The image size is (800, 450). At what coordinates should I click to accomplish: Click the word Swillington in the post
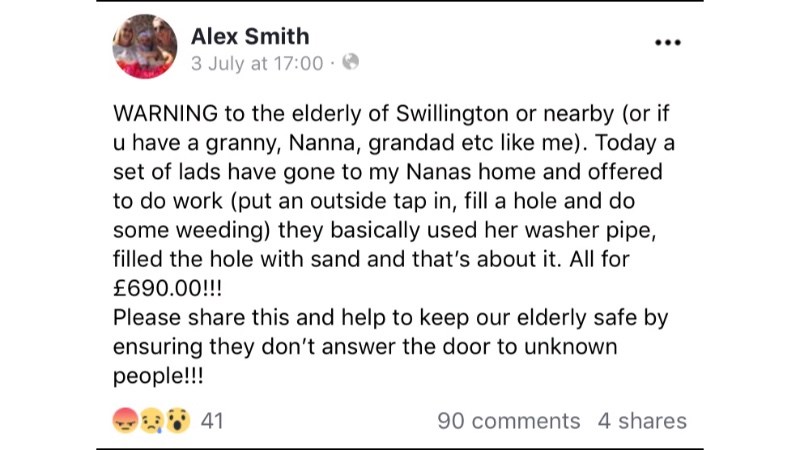coord(452,114)
